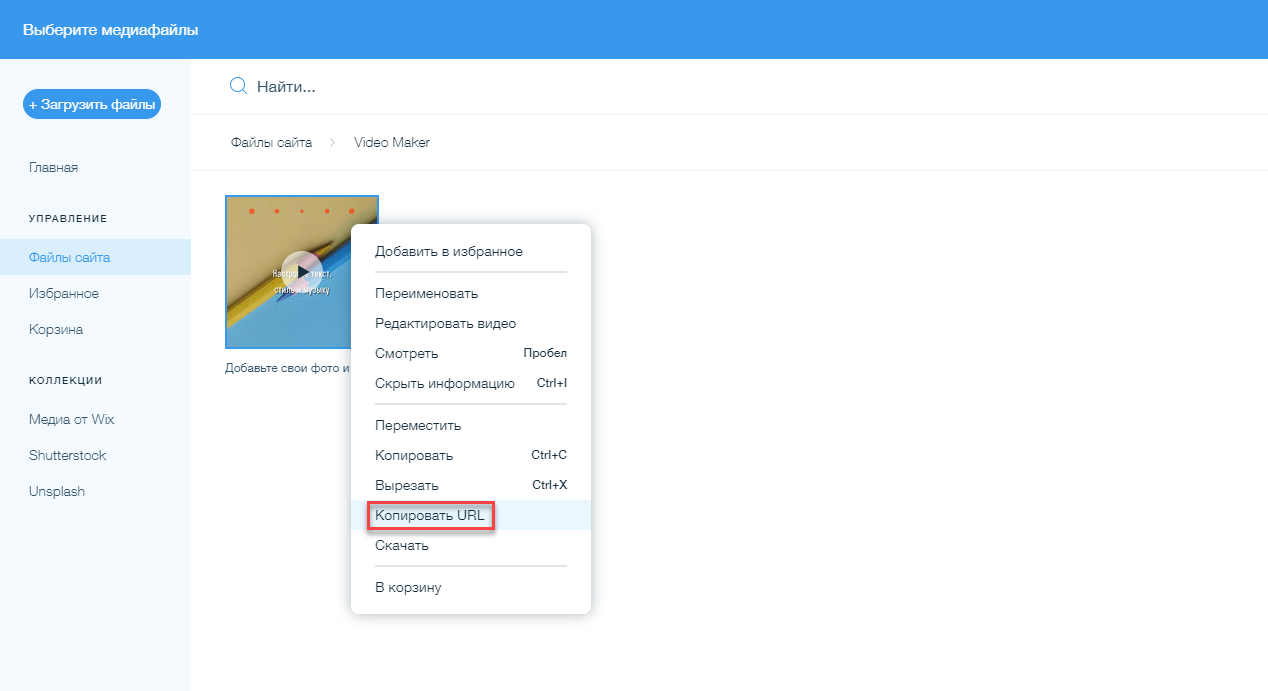Open Медиа от Wix collection
Viewport: 1268px width, 691px height.
(x=71, y=419)
